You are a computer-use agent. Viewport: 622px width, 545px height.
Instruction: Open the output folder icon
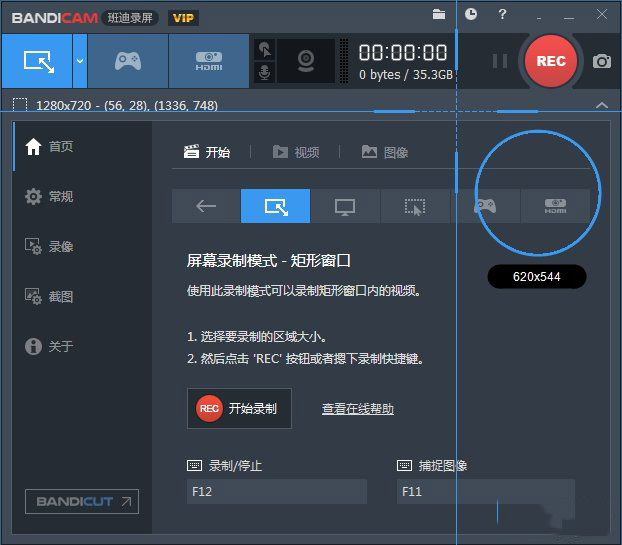pos(438,14)
